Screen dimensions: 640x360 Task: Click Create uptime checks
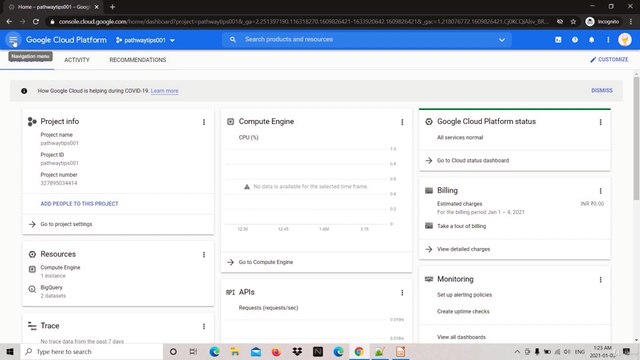tap(463, 311)
